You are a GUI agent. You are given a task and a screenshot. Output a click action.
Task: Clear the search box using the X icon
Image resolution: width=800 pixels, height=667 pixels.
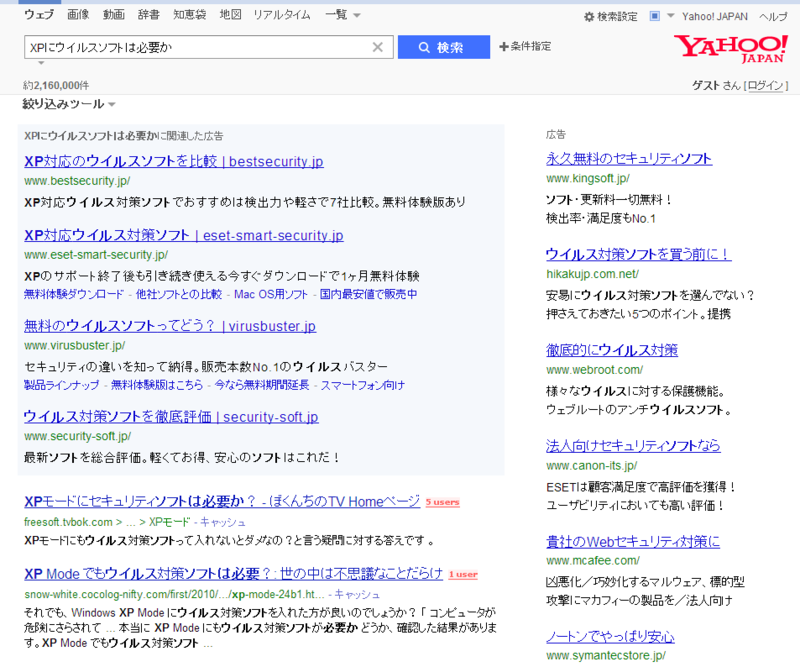(377, 47)
